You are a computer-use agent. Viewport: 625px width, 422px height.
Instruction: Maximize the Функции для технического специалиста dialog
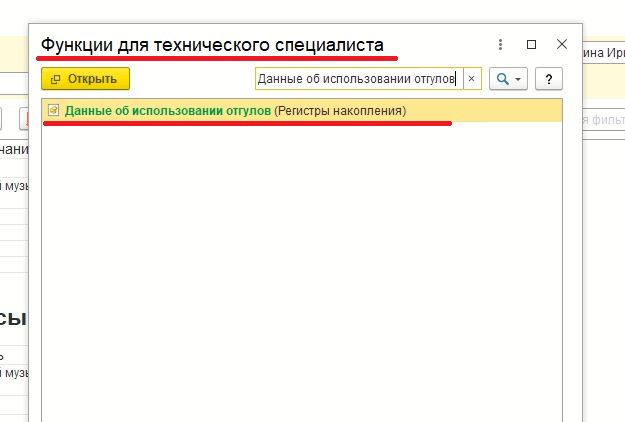coord(531,44)
